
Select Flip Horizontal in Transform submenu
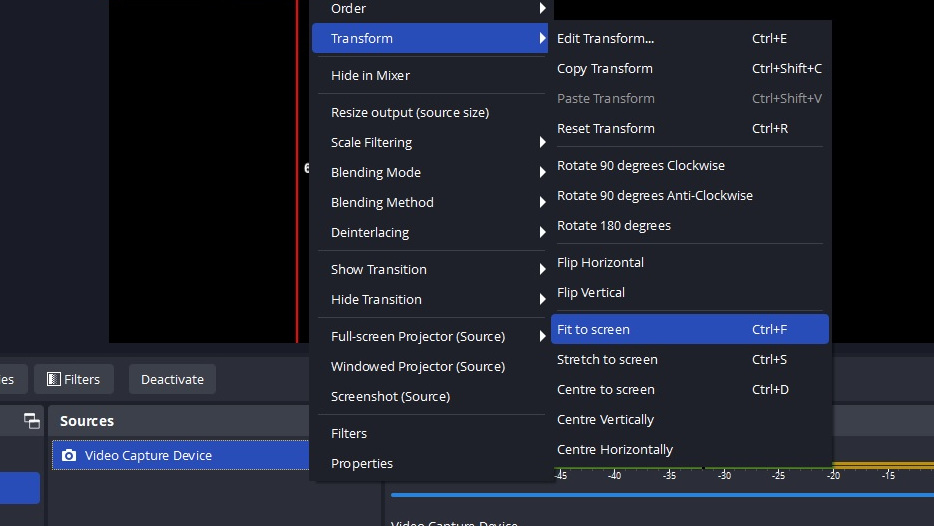coord(600,262)
